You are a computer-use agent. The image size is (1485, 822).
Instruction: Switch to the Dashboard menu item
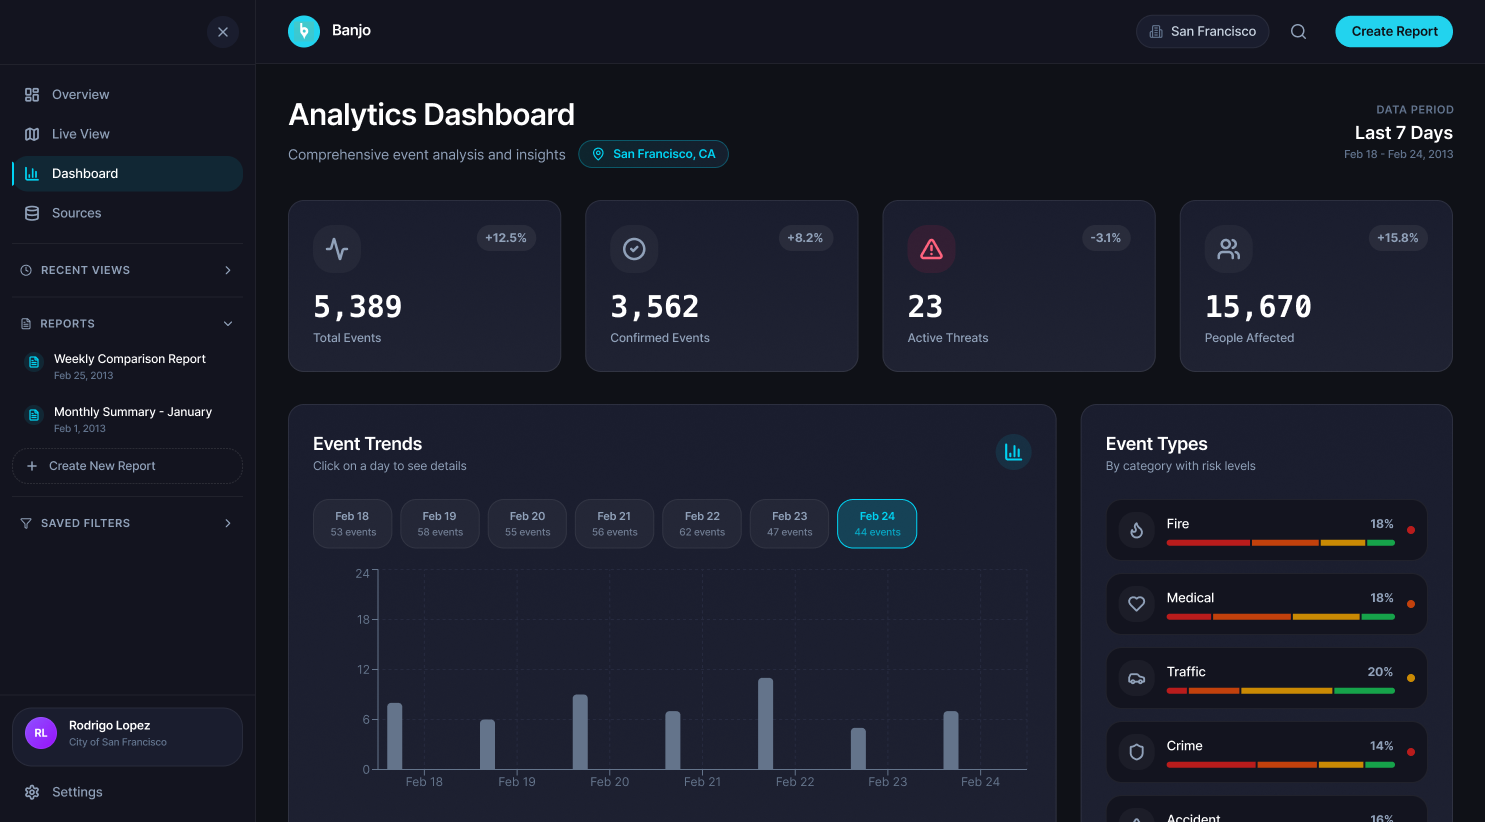[85, 173]
